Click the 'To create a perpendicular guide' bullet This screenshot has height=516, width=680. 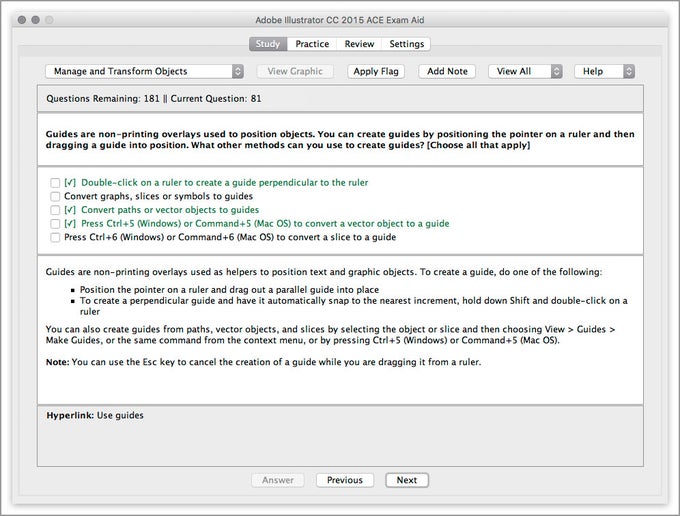[353, 306]
